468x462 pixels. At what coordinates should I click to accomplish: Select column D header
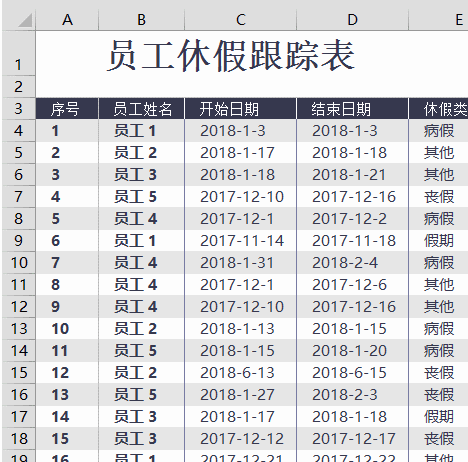352,20
